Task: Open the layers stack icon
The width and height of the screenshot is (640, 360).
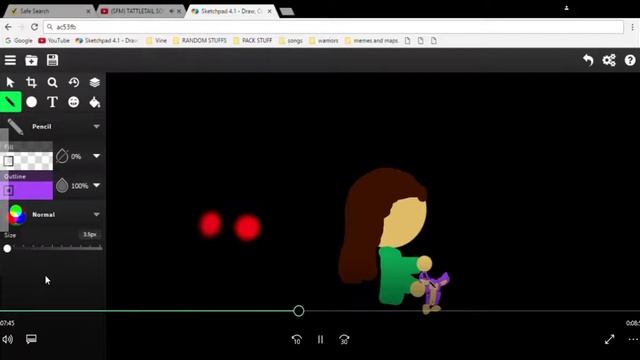Action: [x=95, y=82]
